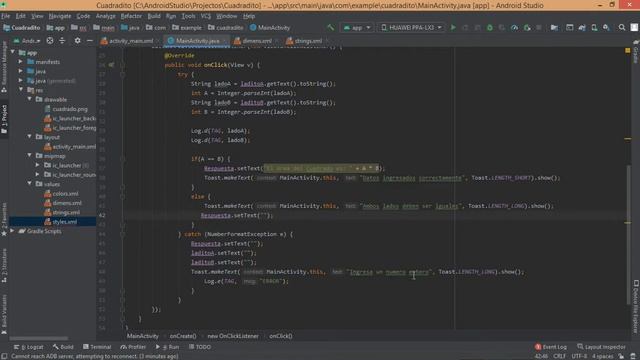The width and height of the screenshot is (640, 360).
Task: Sync Project with Gradle Files icon
Action: pyautogui.click(x=582, y=28)
